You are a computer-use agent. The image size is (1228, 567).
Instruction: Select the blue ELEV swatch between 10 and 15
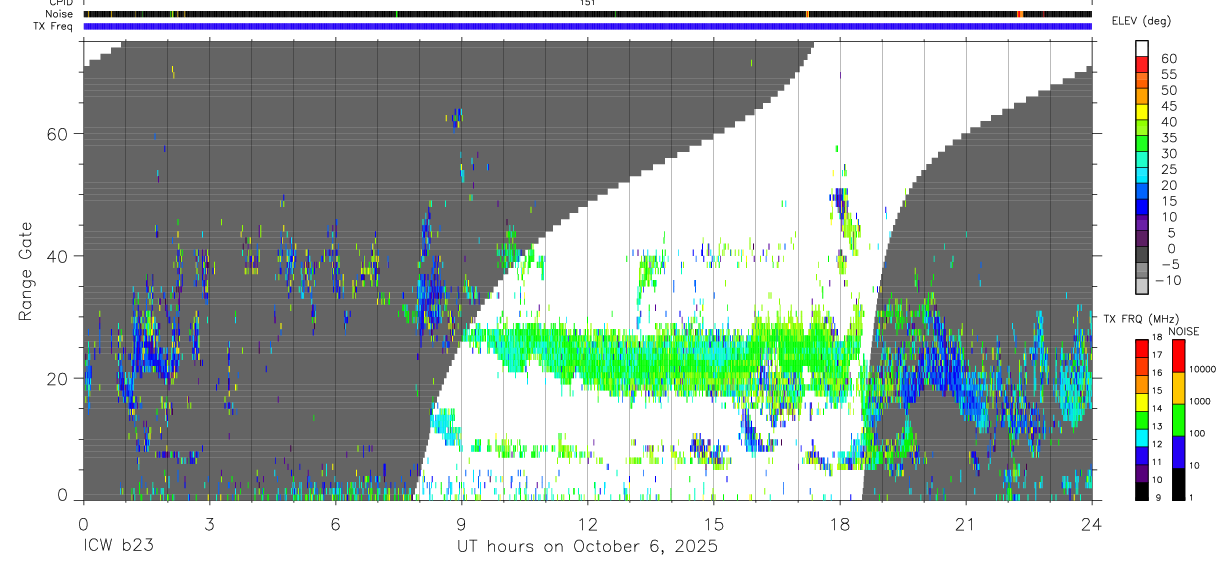point(1142,206)
